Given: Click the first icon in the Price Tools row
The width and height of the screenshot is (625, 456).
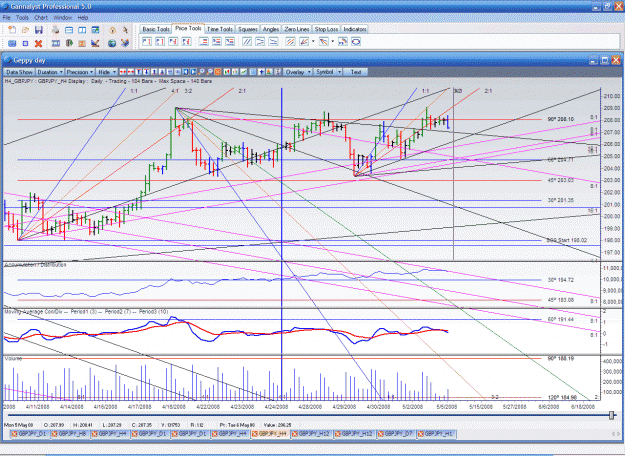Looking at the screenshot, I should 147,41.
